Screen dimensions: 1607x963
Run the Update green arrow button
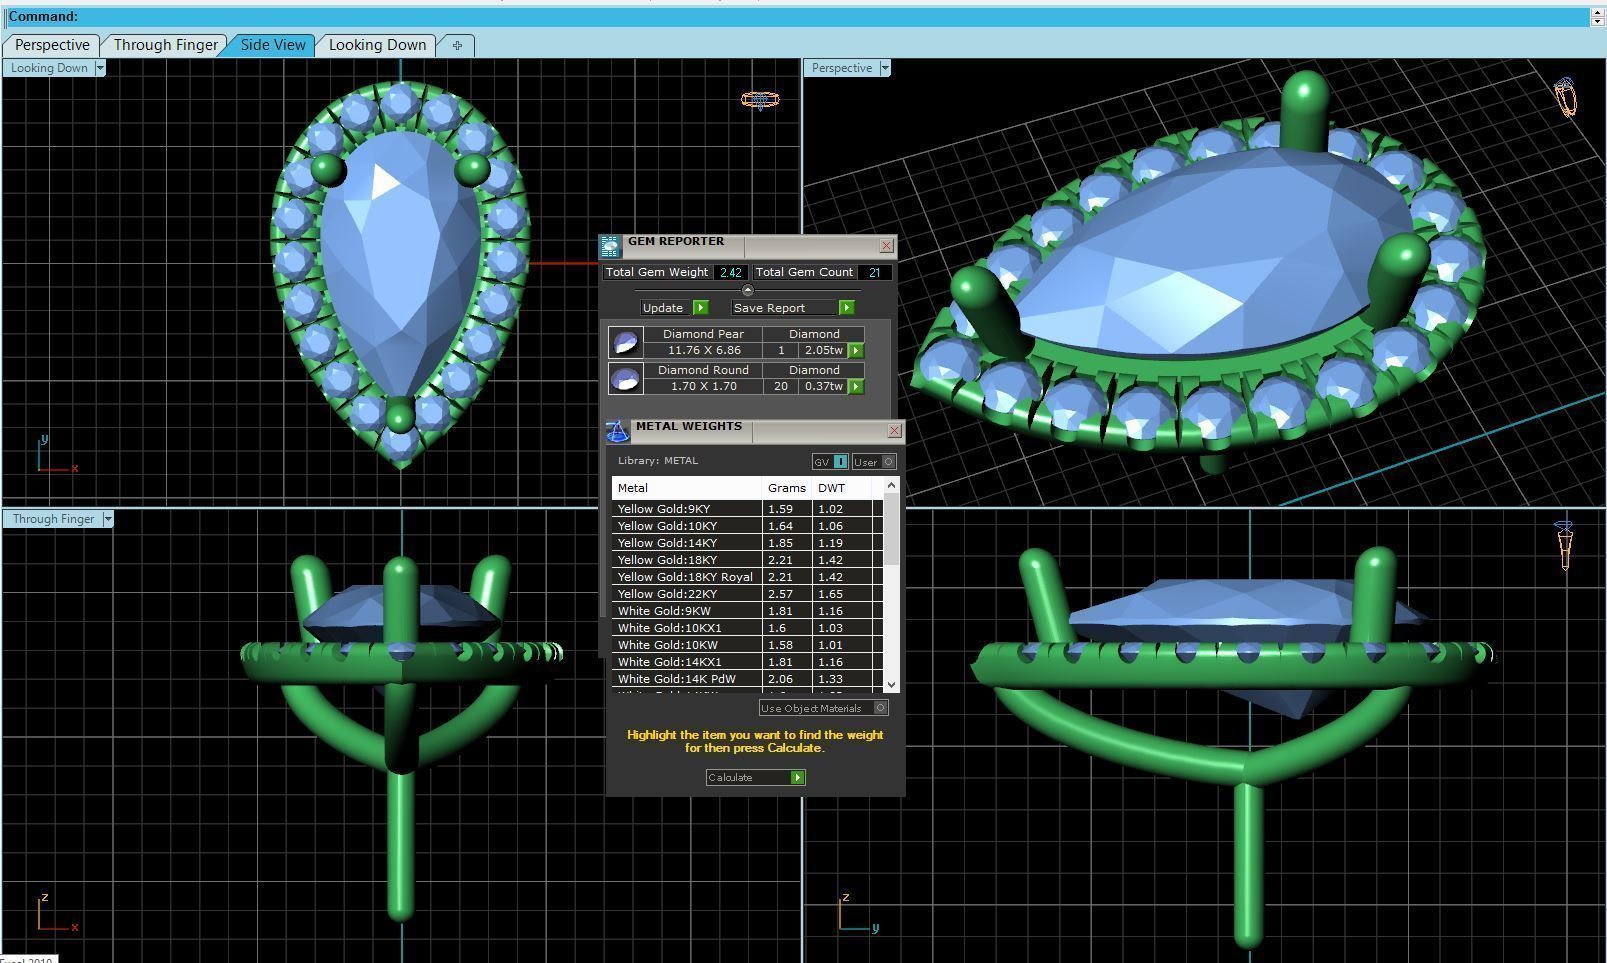700,307
